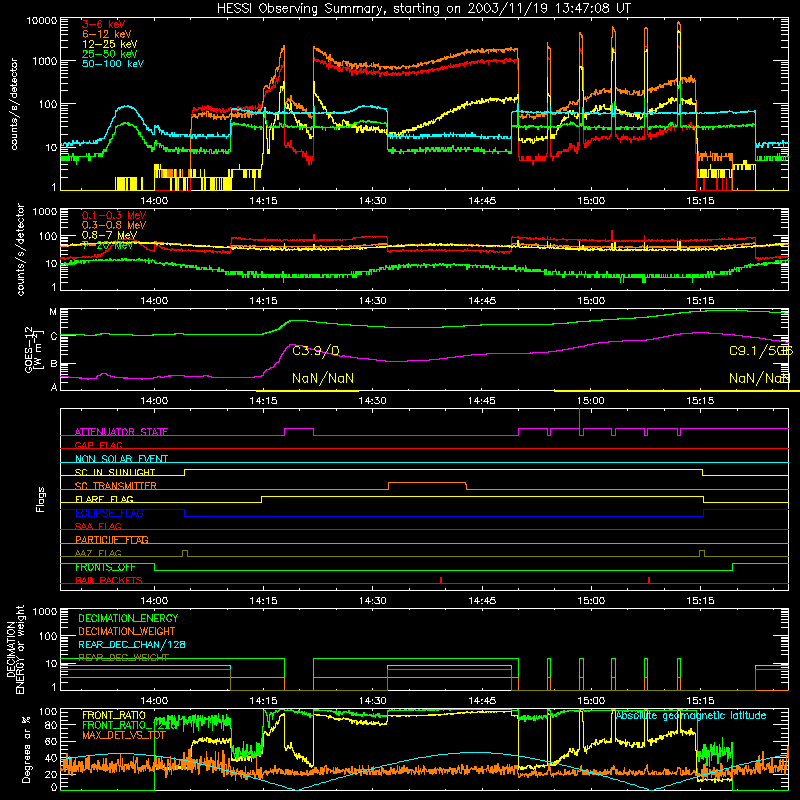Click NaN/NaN text below the C9.1 annotation
Viewport: 800px width, 800px height.
click(759, 378)
